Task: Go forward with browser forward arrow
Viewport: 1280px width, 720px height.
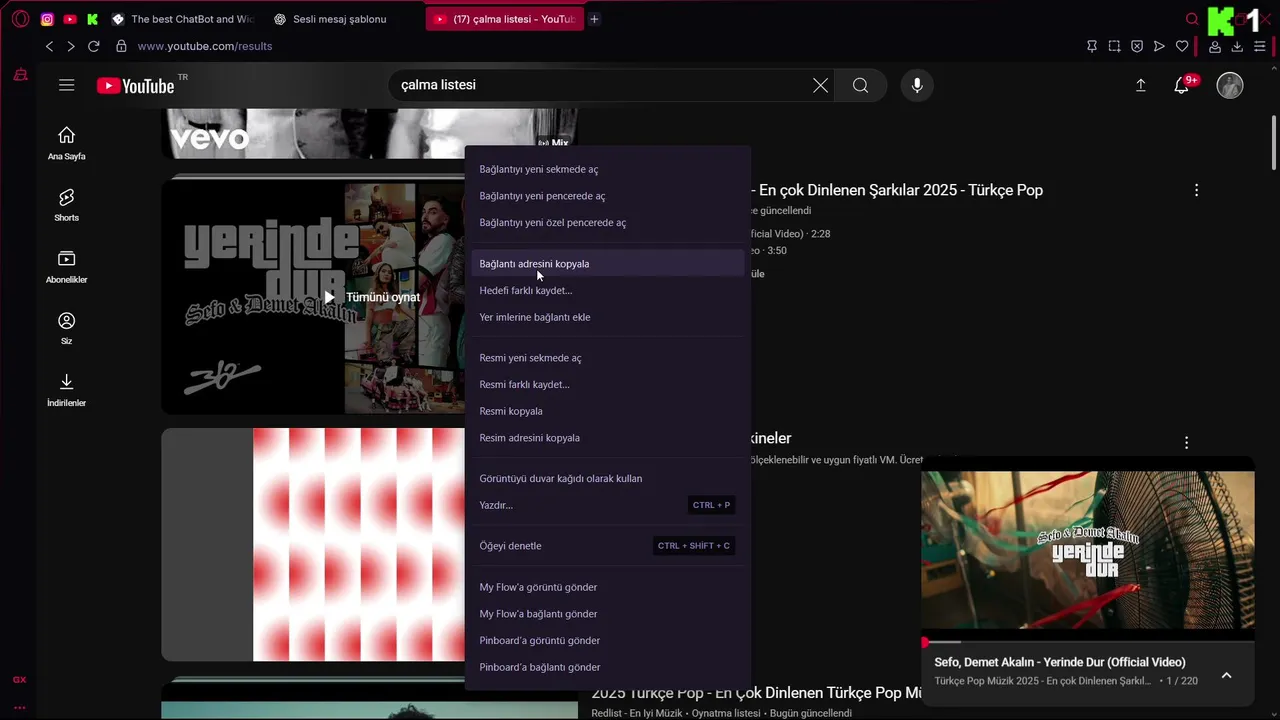Action: (x=71, y=46)
